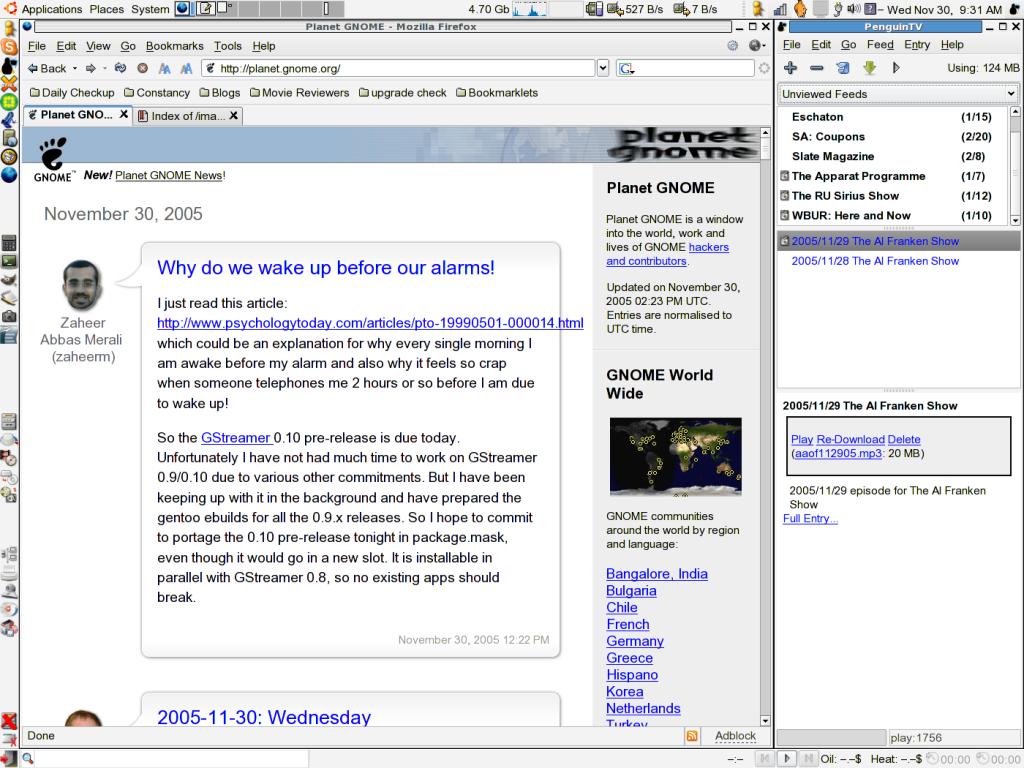Click the Bangalore, India community link
Image resolution: width=1024 pixels, height=768 pixels.
[x=656, y=573]
